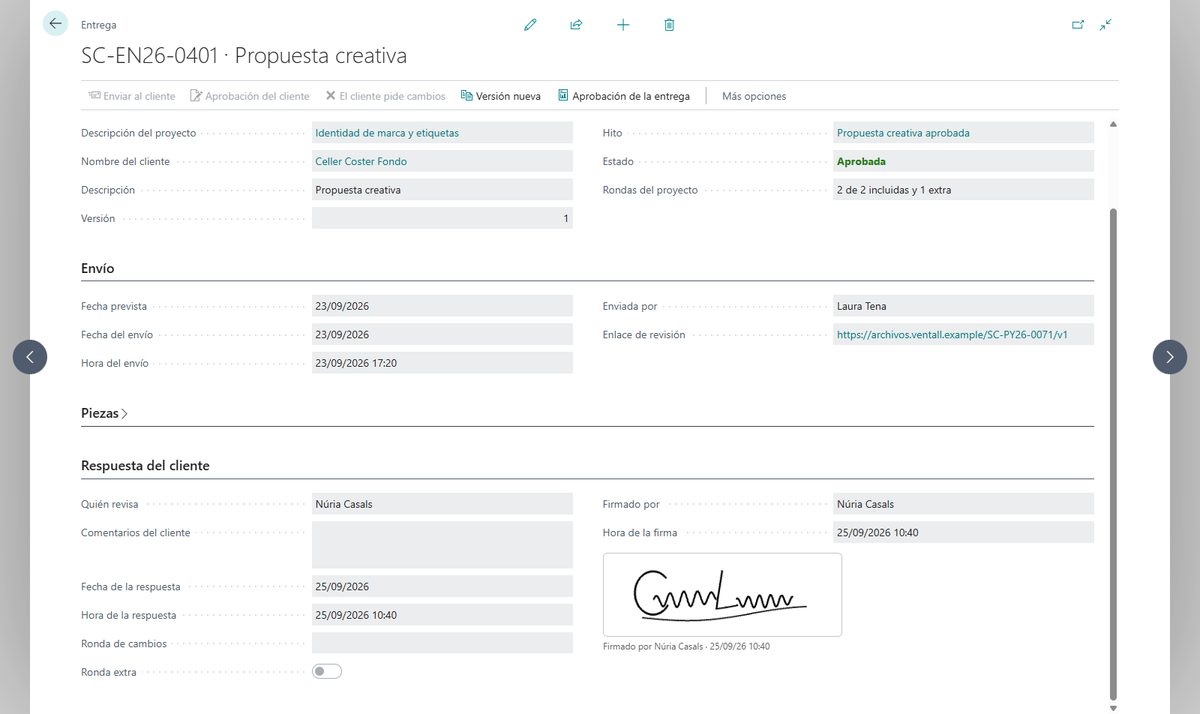Click the Firmado por field value
The image size is (1200, 714).
[x=964, y=504]
